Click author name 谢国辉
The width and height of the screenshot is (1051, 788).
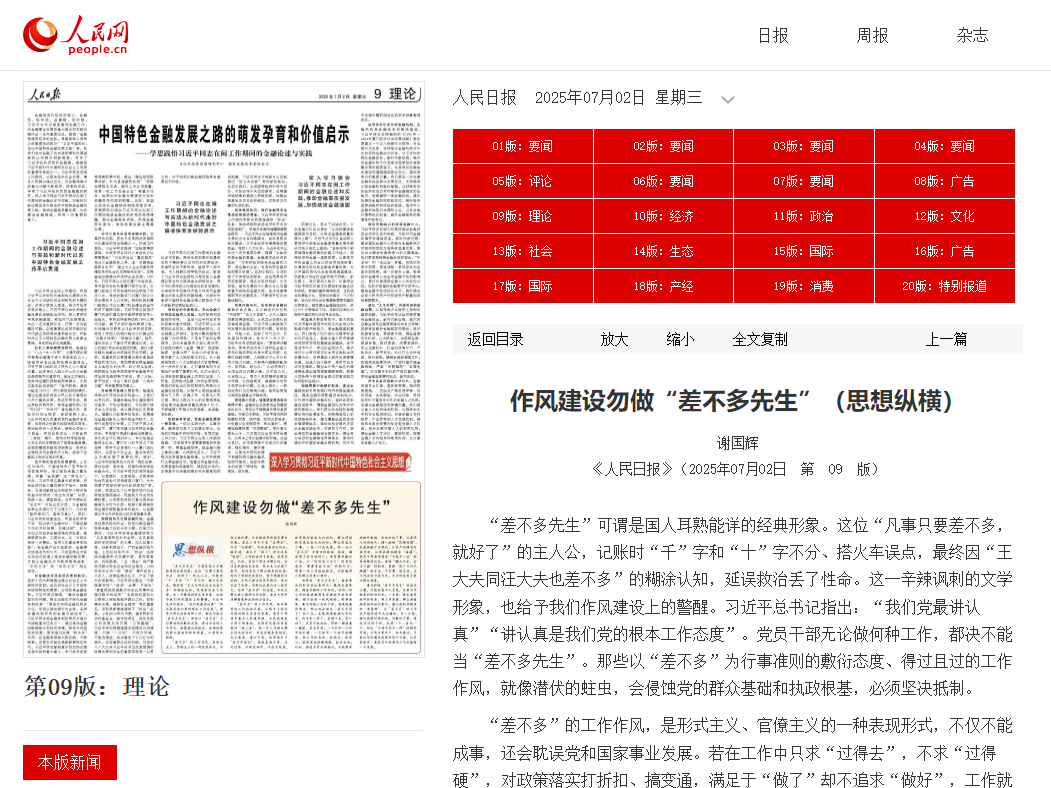(x=737, y=443)
